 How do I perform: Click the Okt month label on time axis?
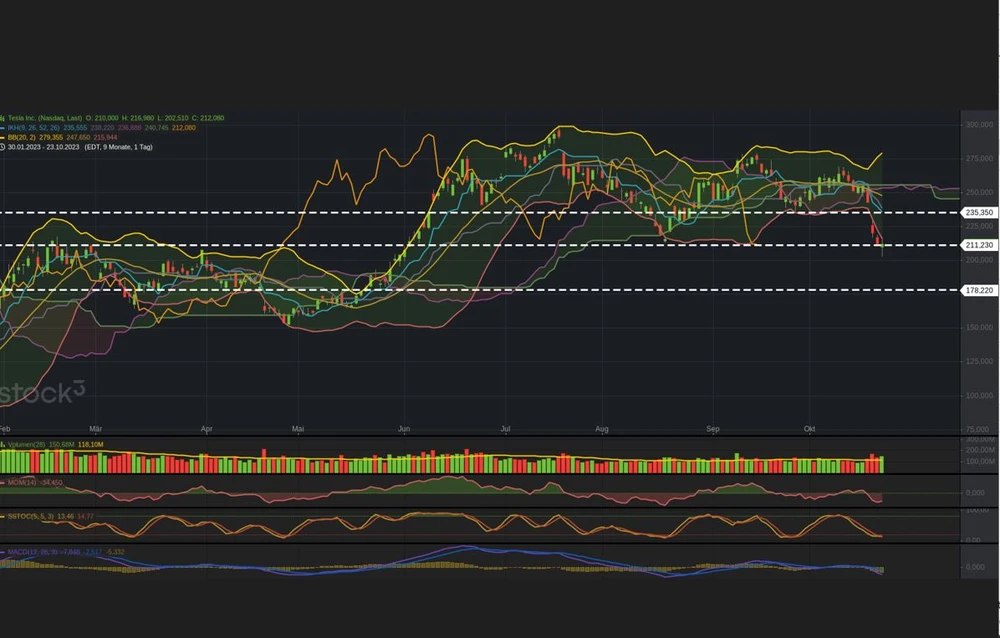pos(810,429)
